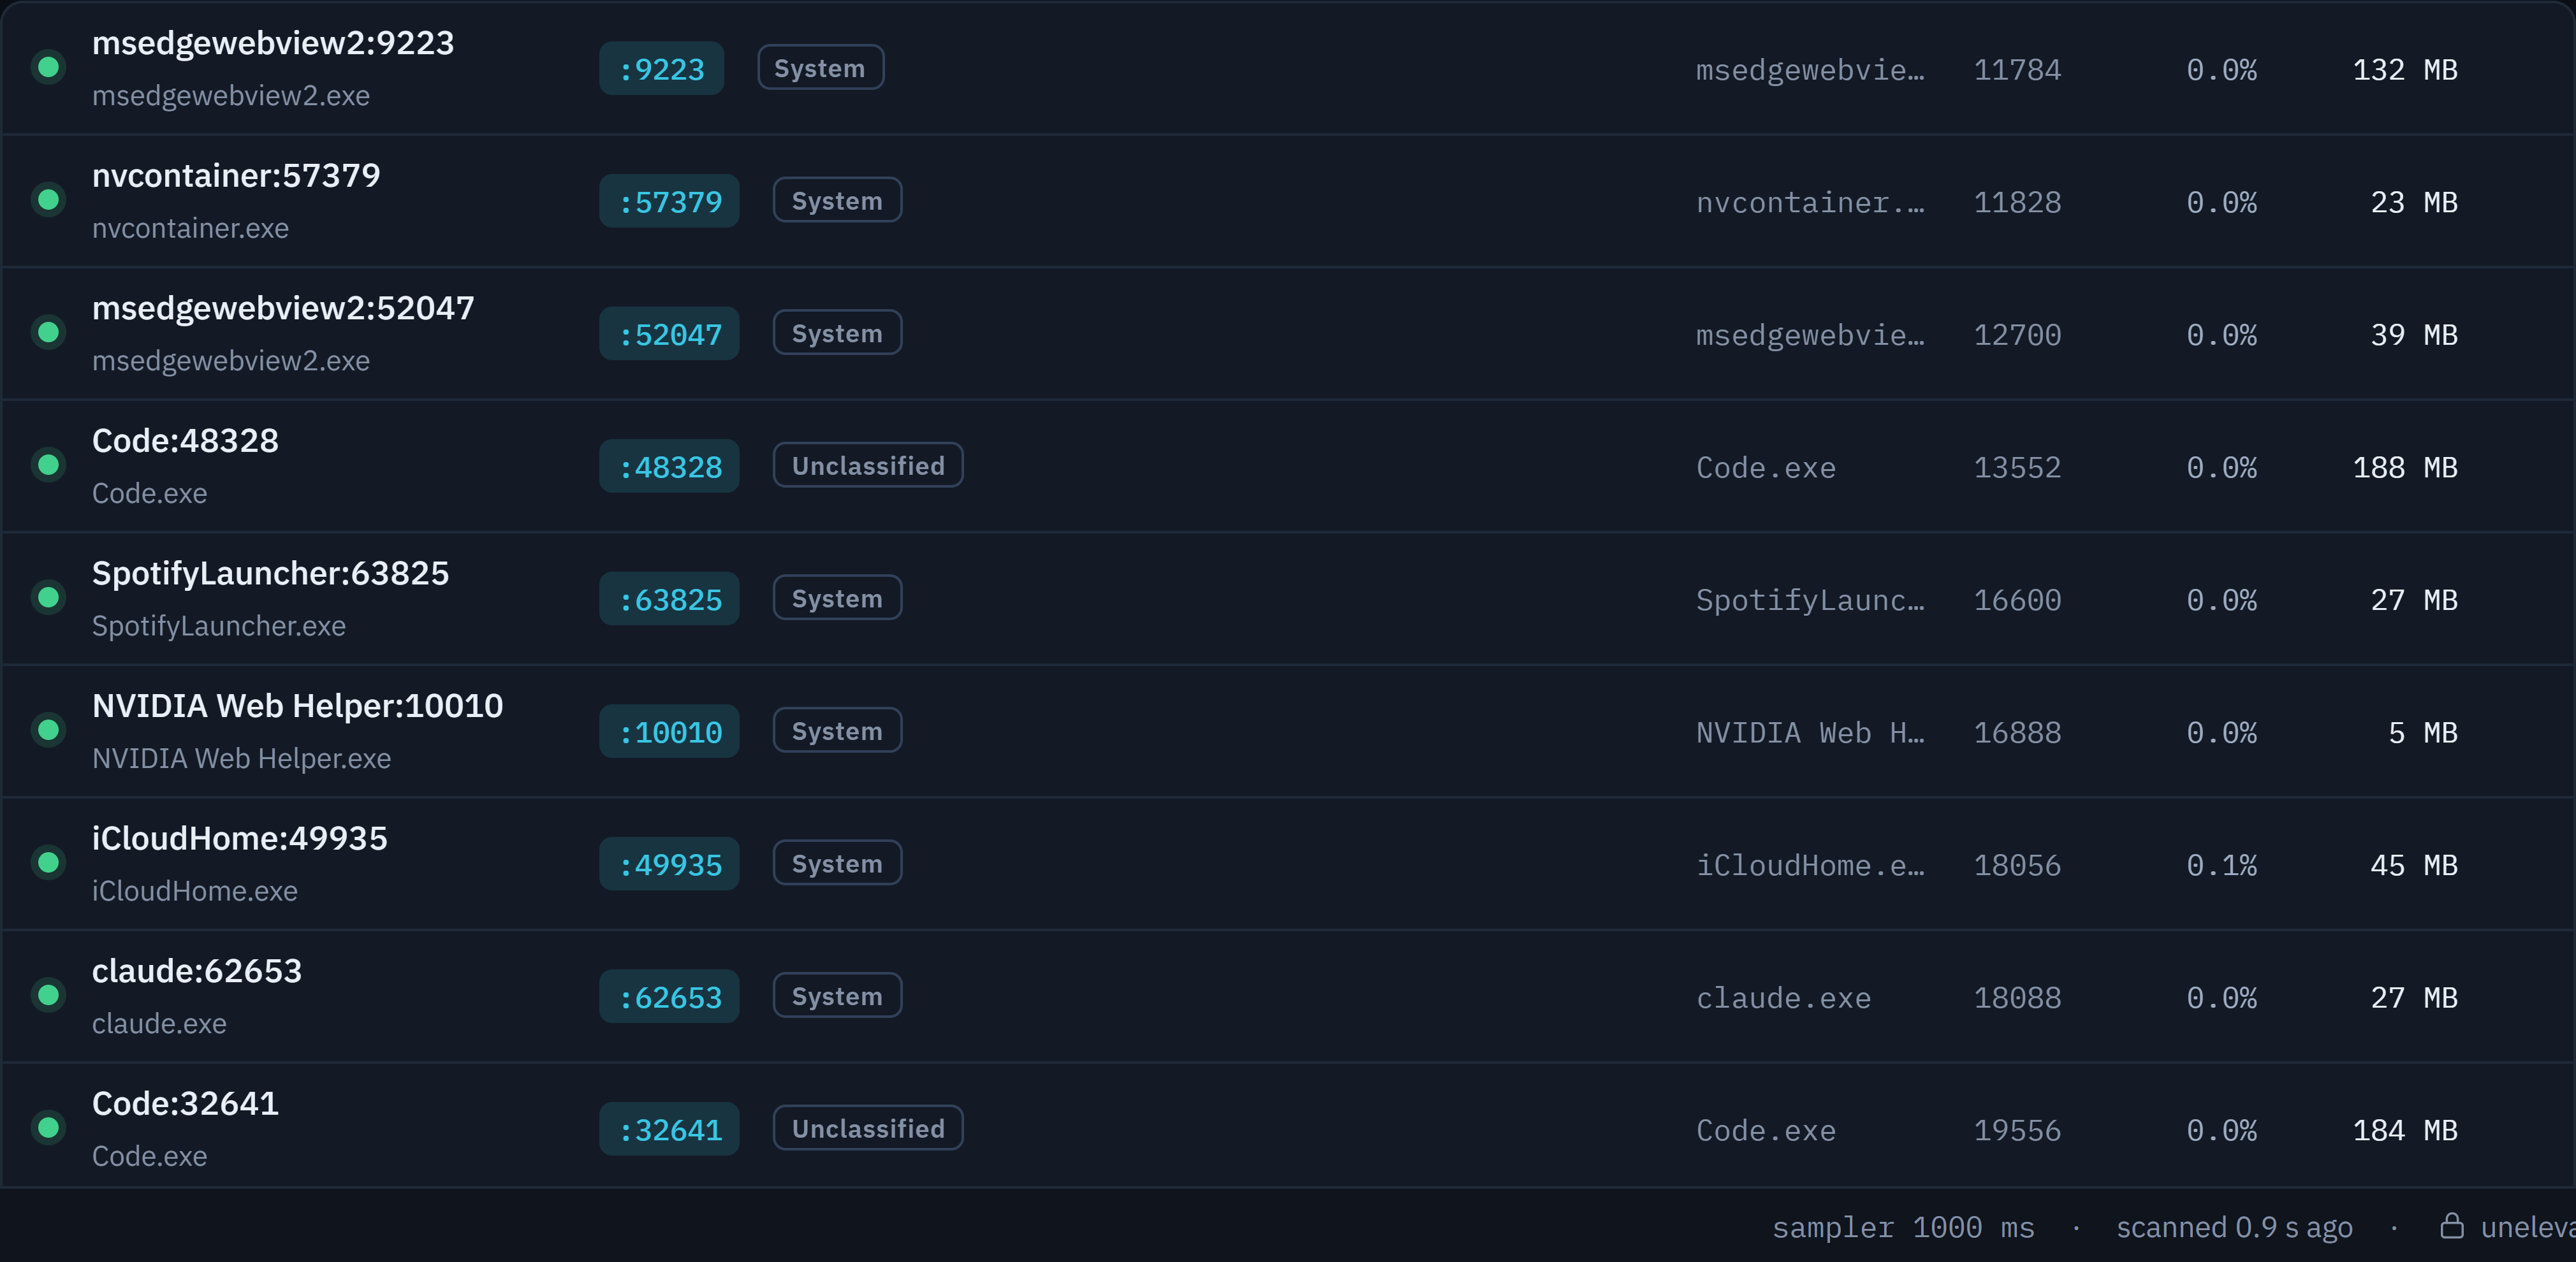
Task: Click green status dot for NVIDIA Web Helper:10010
Action: [x=48, y=730]
